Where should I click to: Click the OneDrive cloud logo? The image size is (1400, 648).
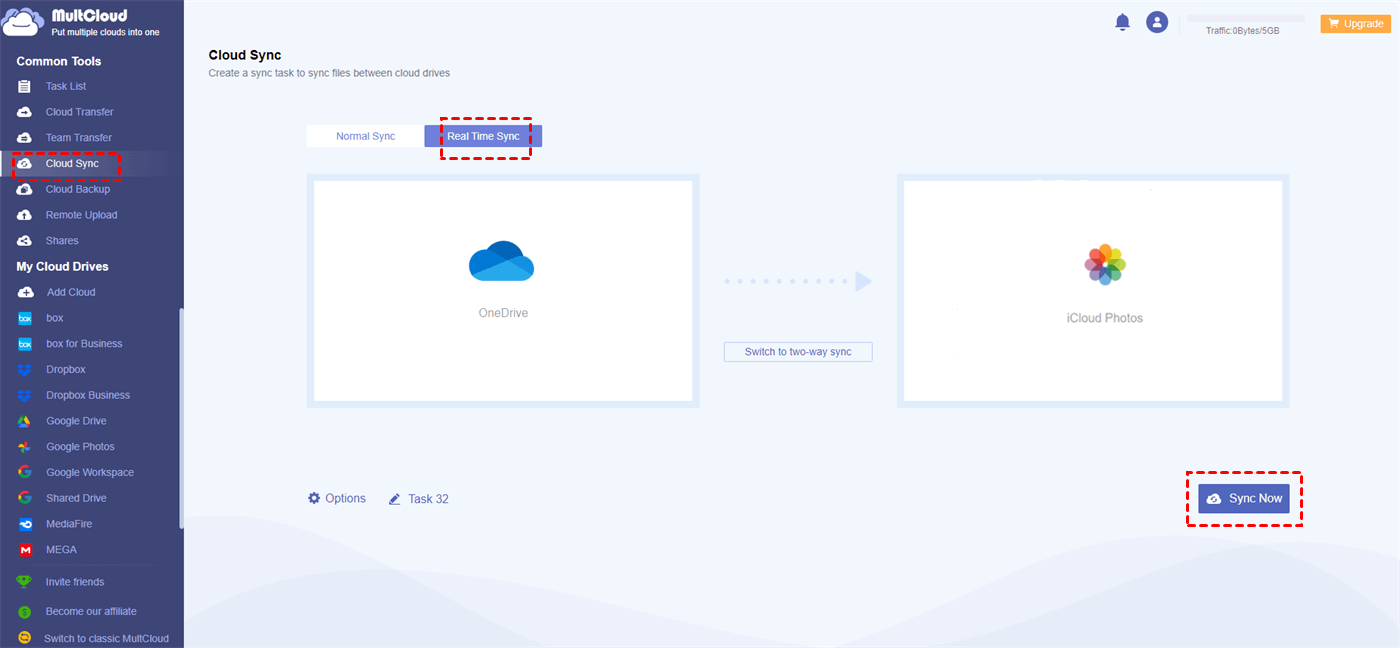[502, 262]
